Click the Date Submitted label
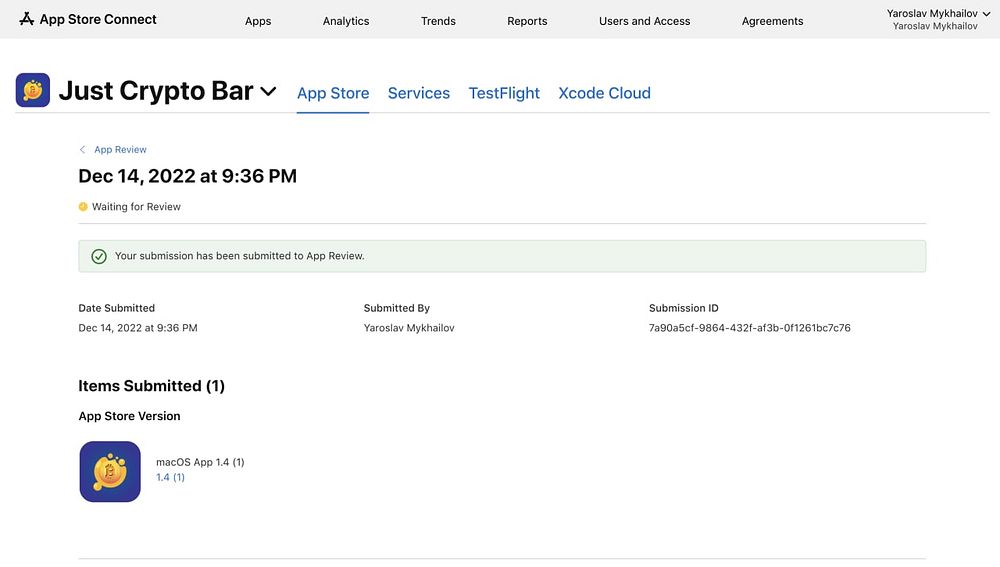This screenshot has width=1000, height=567. (117, 308)
